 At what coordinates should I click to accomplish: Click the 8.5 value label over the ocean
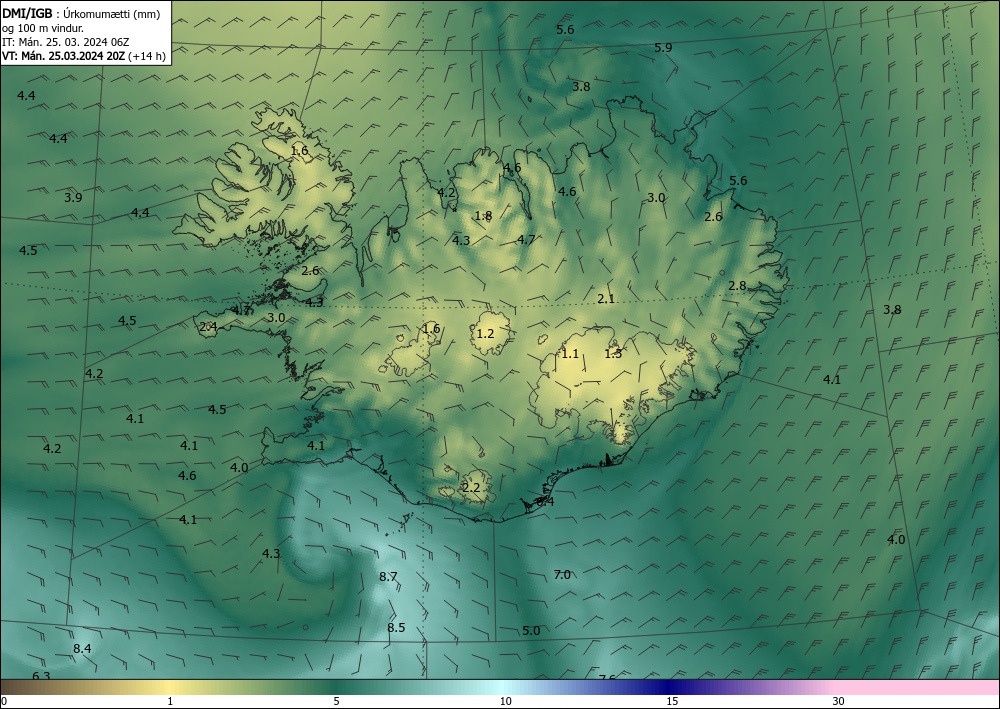pos(396,627)
